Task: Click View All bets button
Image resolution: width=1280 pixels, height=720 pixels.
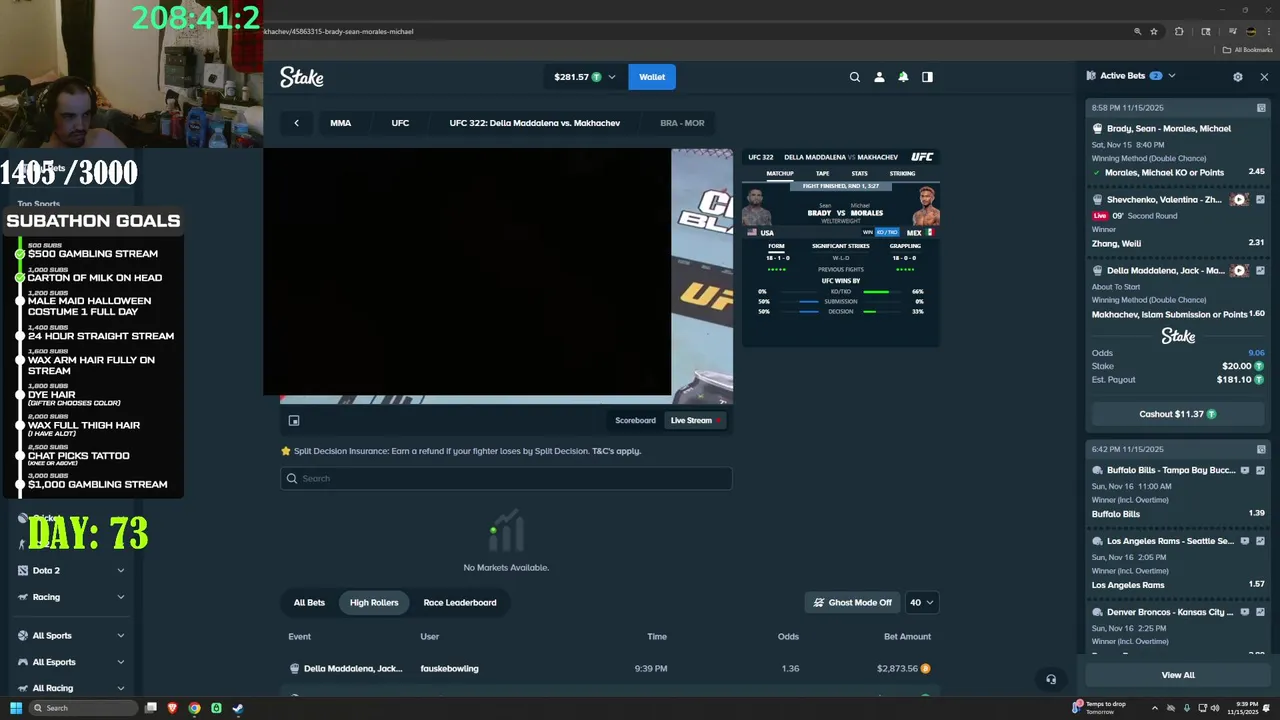Action: 1178,675
